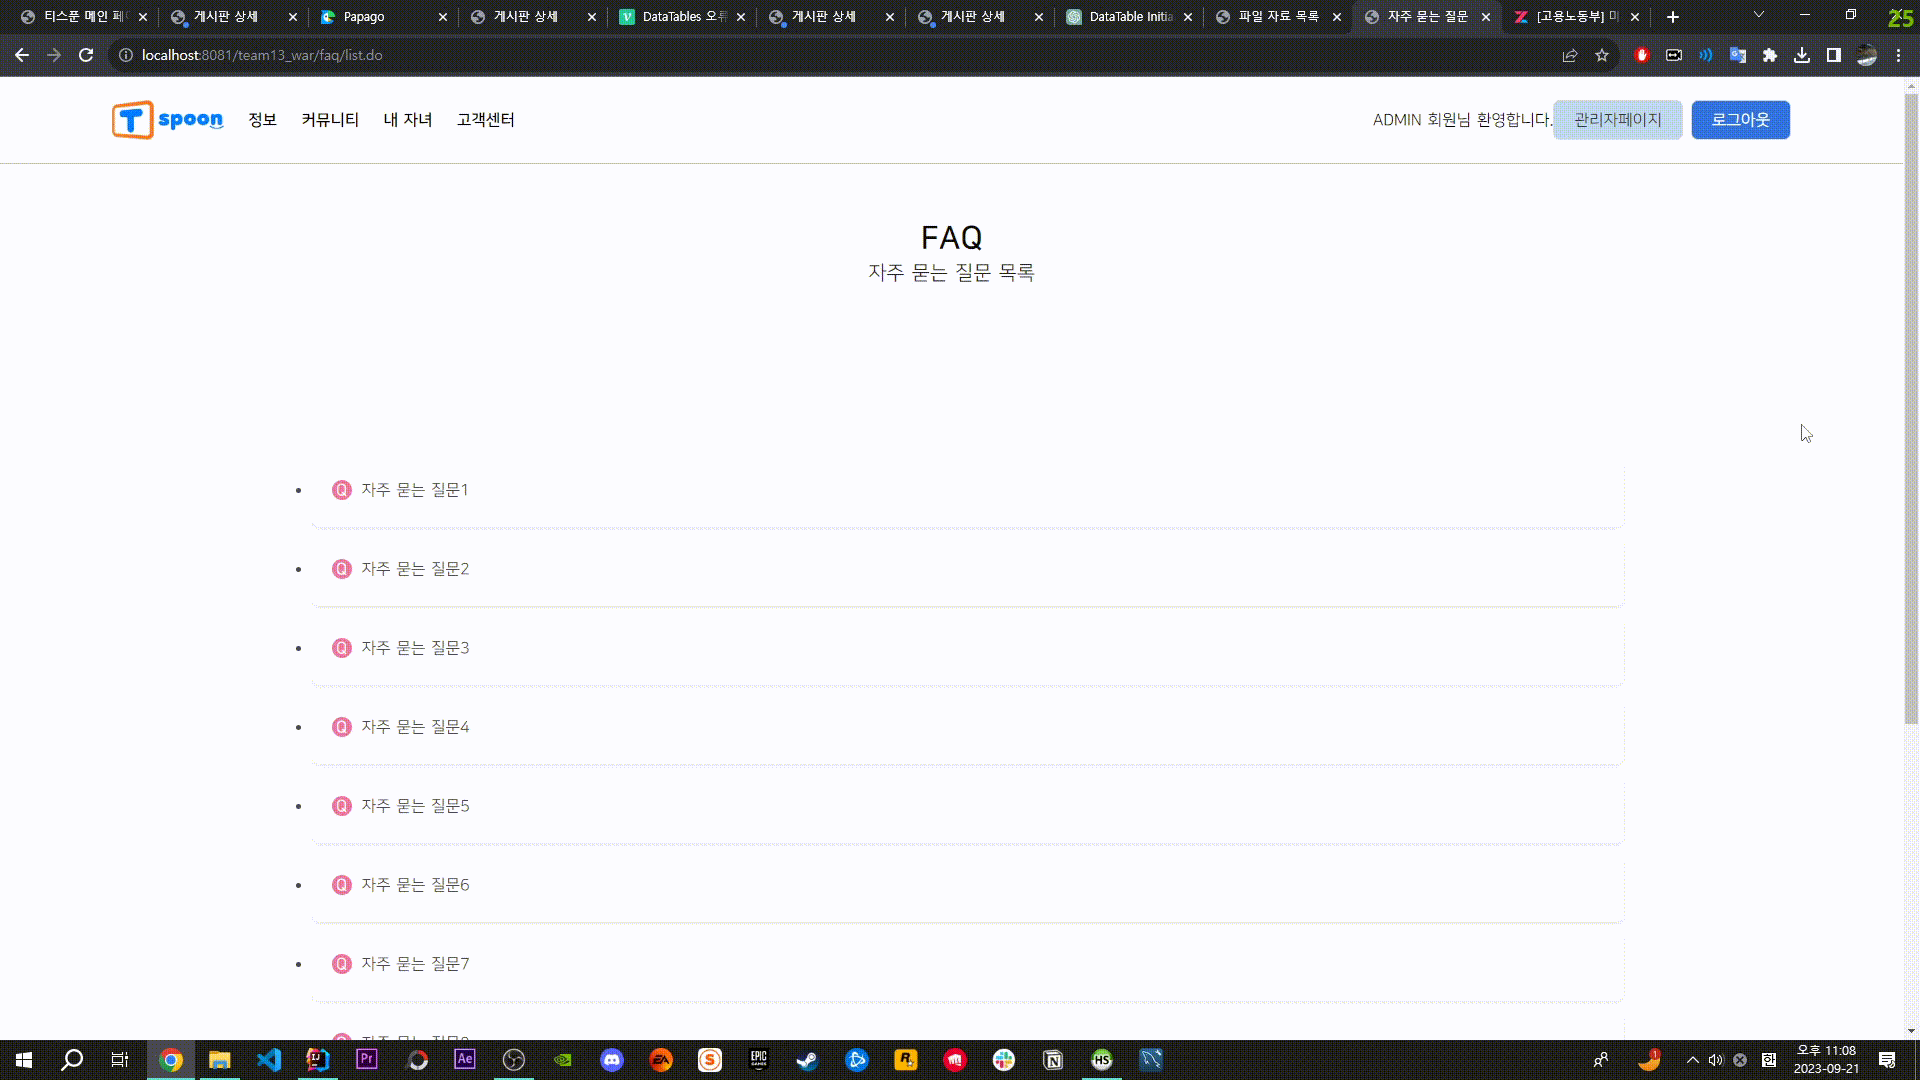
Task: Open Chrome downloads icon
Action: coord(1802,55)
